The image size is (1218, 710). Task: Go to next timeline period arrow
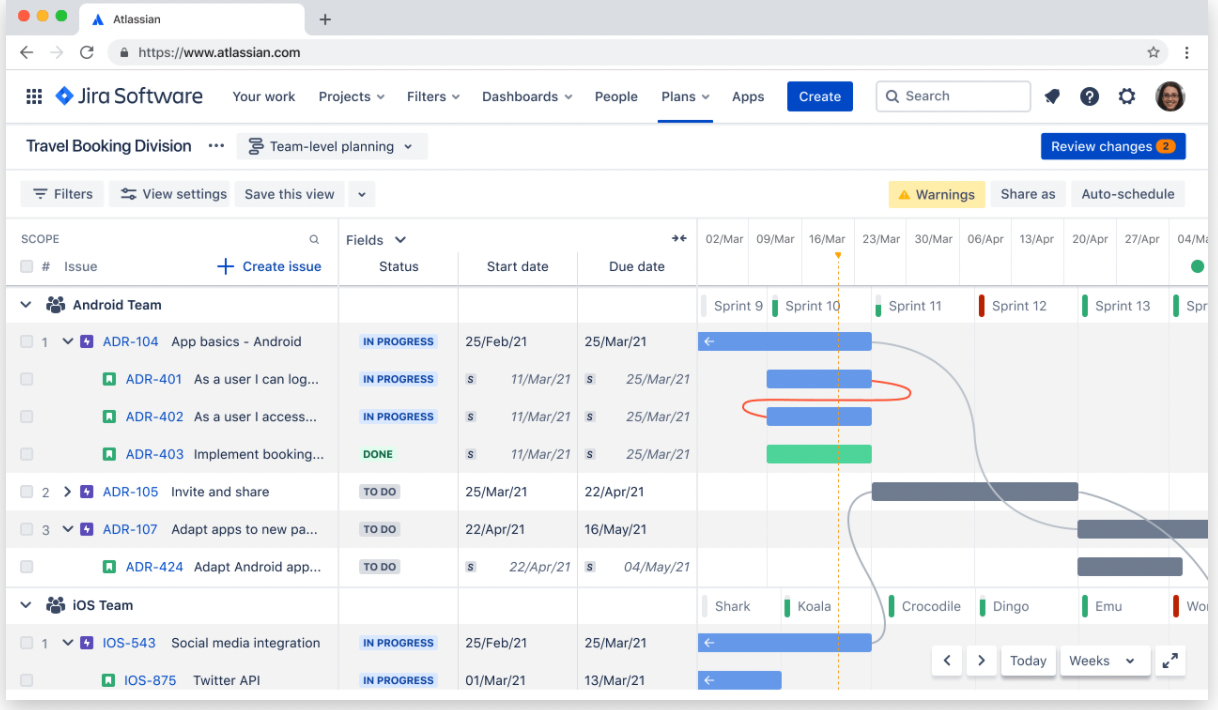point(981,660)
